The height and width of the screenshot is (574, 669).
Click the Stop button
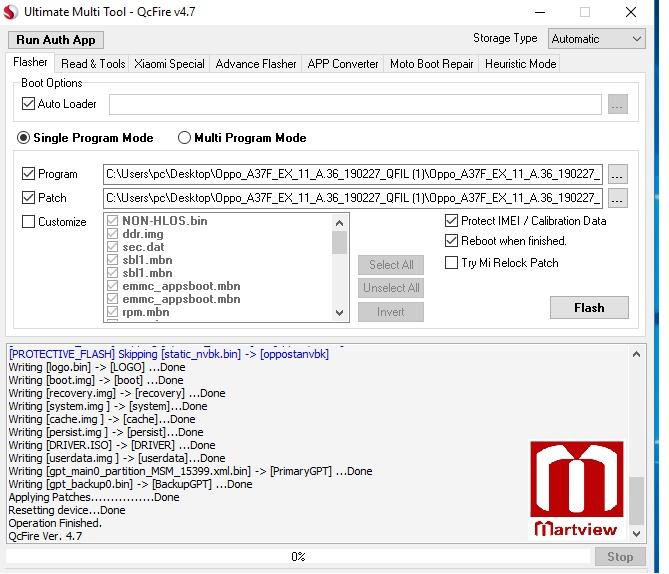click(x=620, y=557)
